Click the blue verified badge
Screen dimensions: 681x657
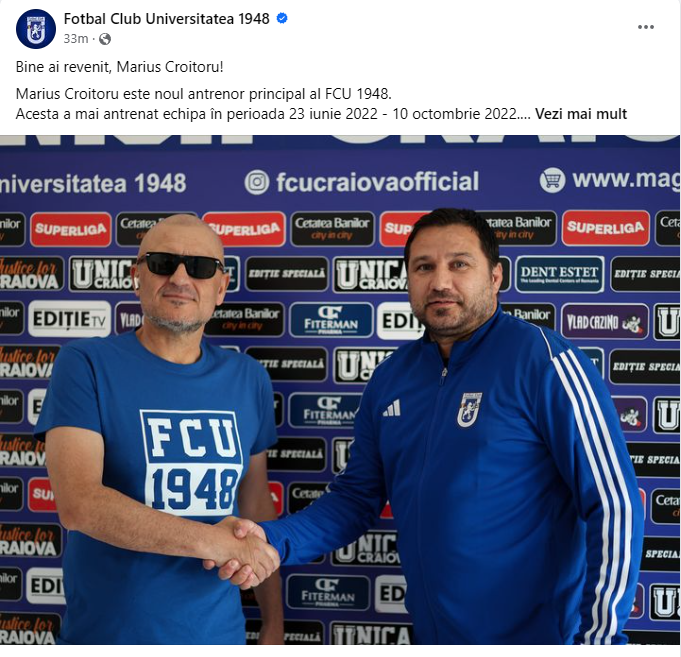[x=282, y=18]
